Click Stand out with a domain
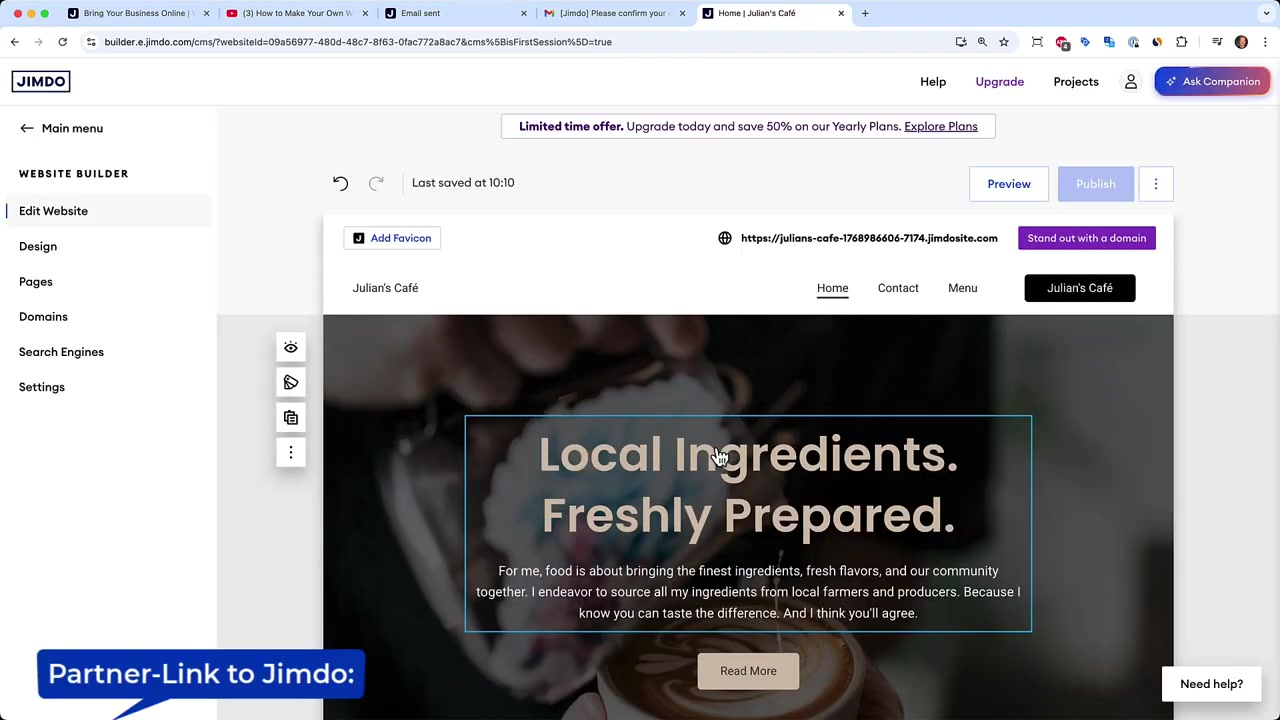 1087,238
